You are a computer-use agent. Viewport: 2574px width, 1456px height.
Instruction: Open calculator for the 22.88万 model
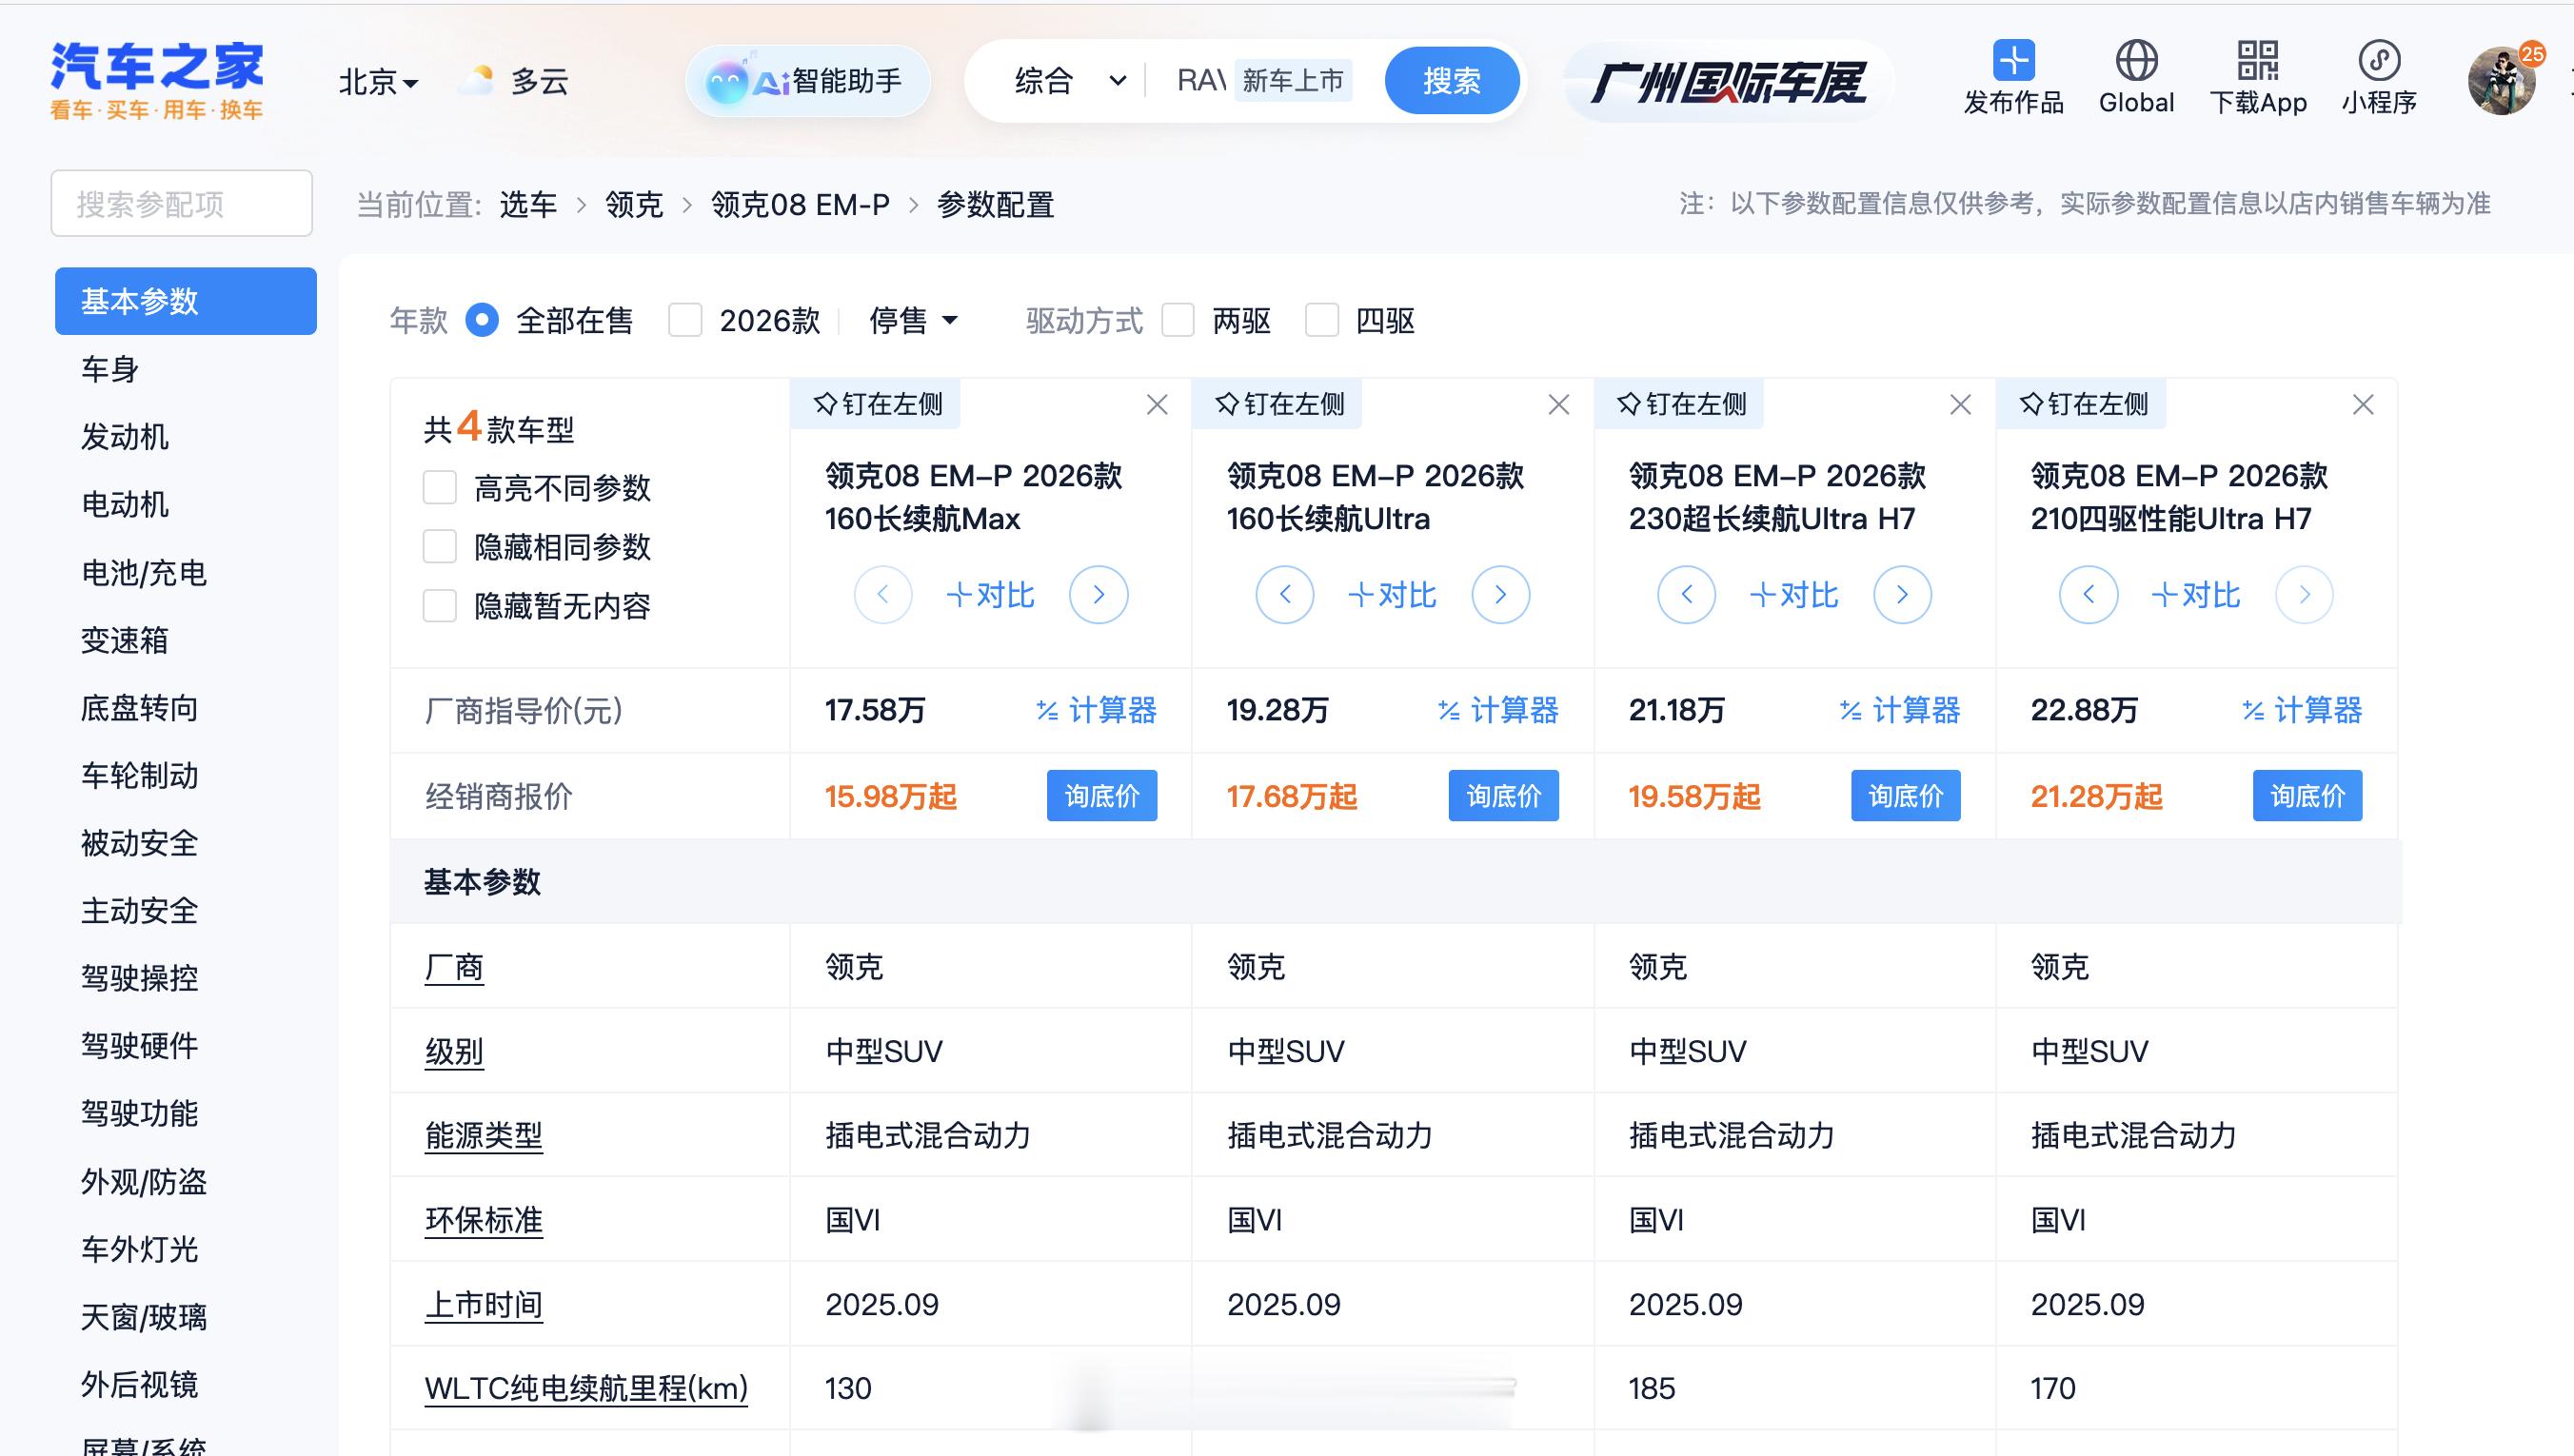(x=2302, y=710)
